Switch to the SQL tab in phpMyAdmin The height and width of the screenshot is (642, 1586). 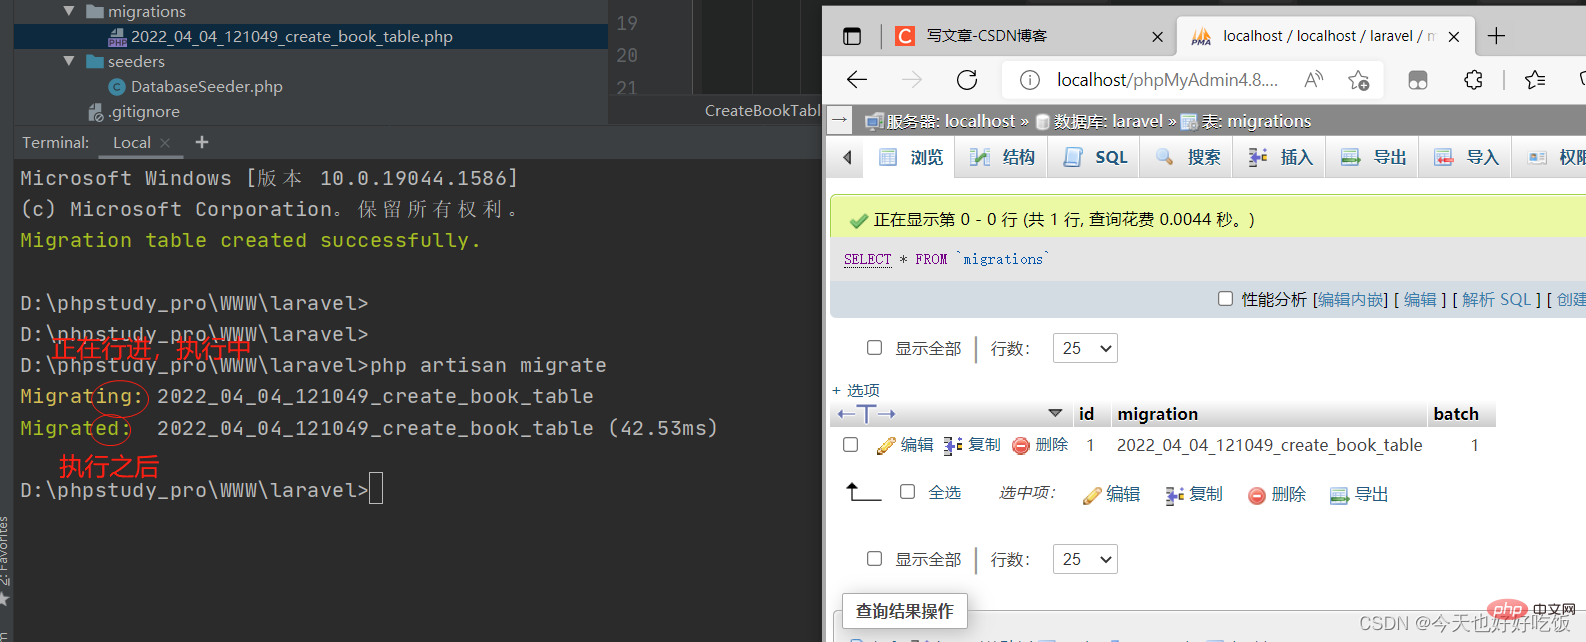click(x=1094, y=157)
